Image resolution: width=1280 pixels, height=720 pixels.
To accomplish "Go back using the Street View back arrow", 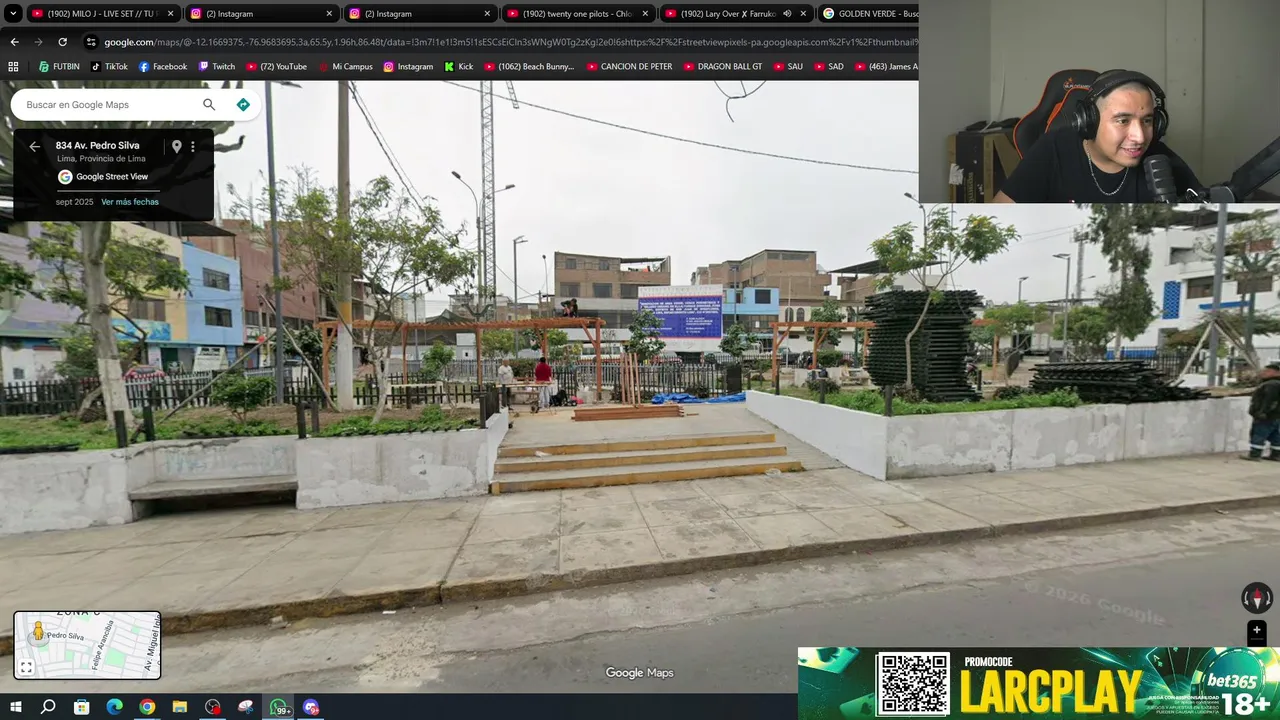I will pos(34,146).
